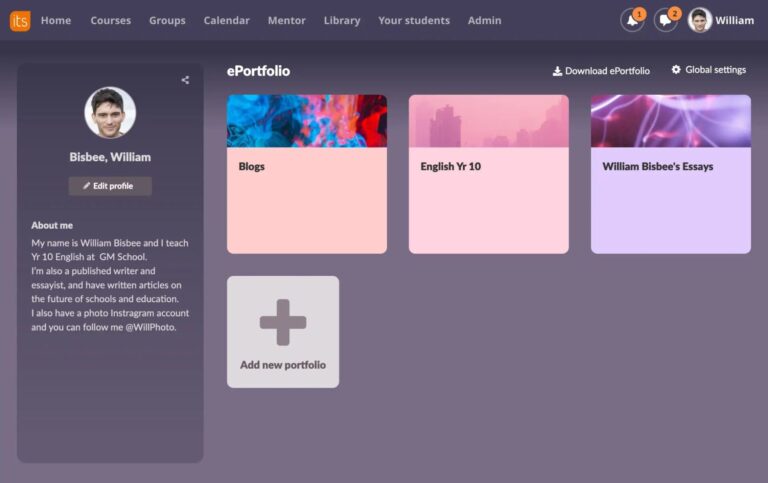Click the large profile photo of William

point(110,112)
